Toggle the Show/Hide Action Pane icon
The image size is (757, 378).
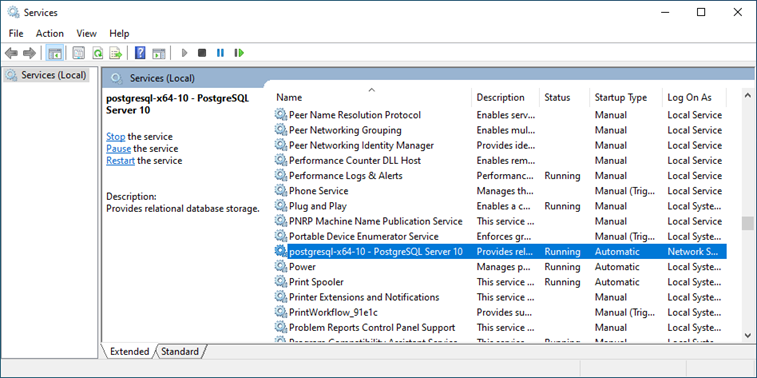(159, 53)
